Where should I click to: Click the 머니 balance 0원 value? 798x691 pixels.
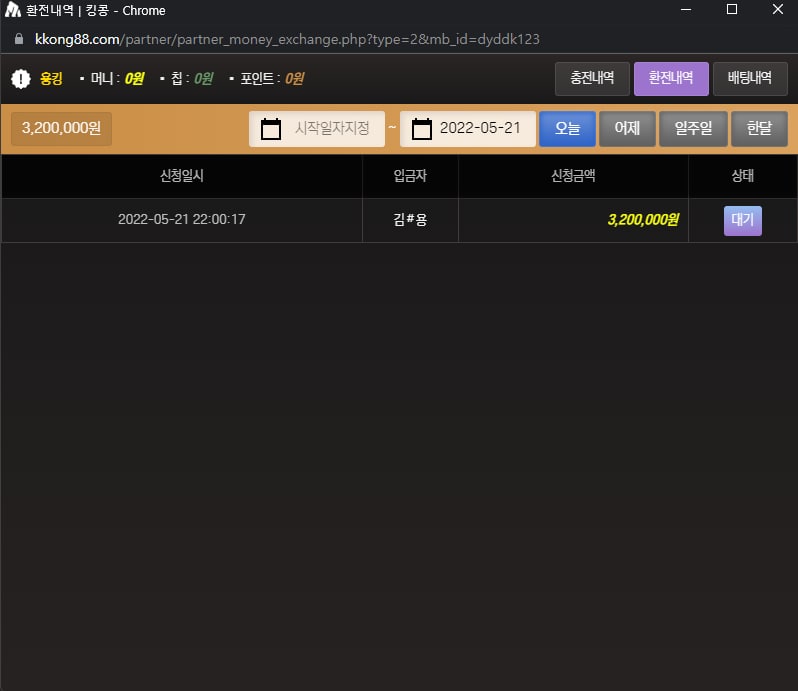[134, 79]
